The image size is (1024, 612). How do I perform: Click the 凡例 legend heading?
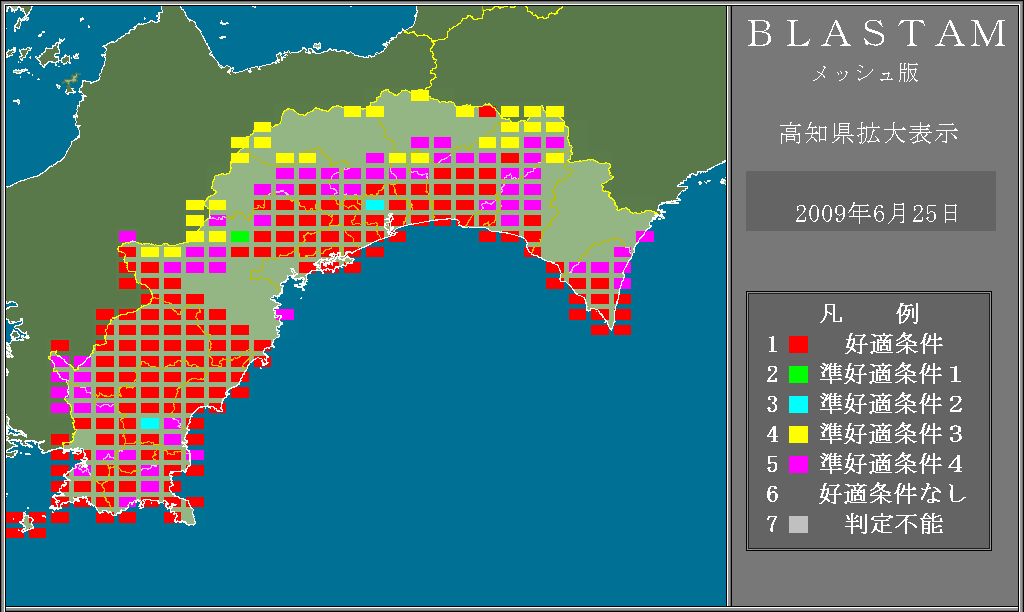pyautogui.click(x=869, y=314)
